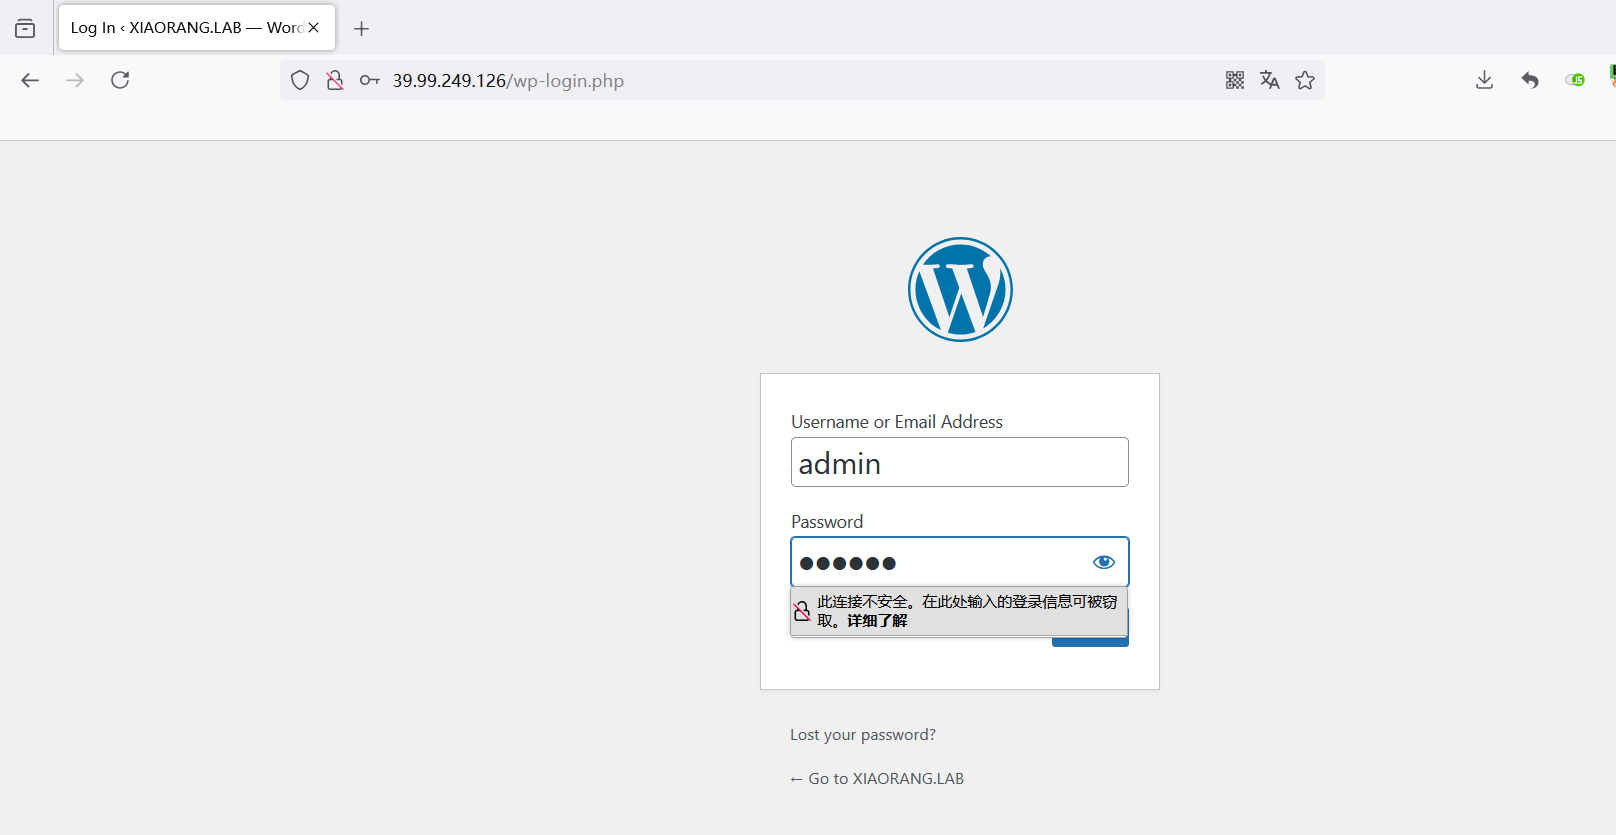Screen dimensions: 1616x835
Task: Click the crossed lock icon in warning popup
Action: point(802,611)
